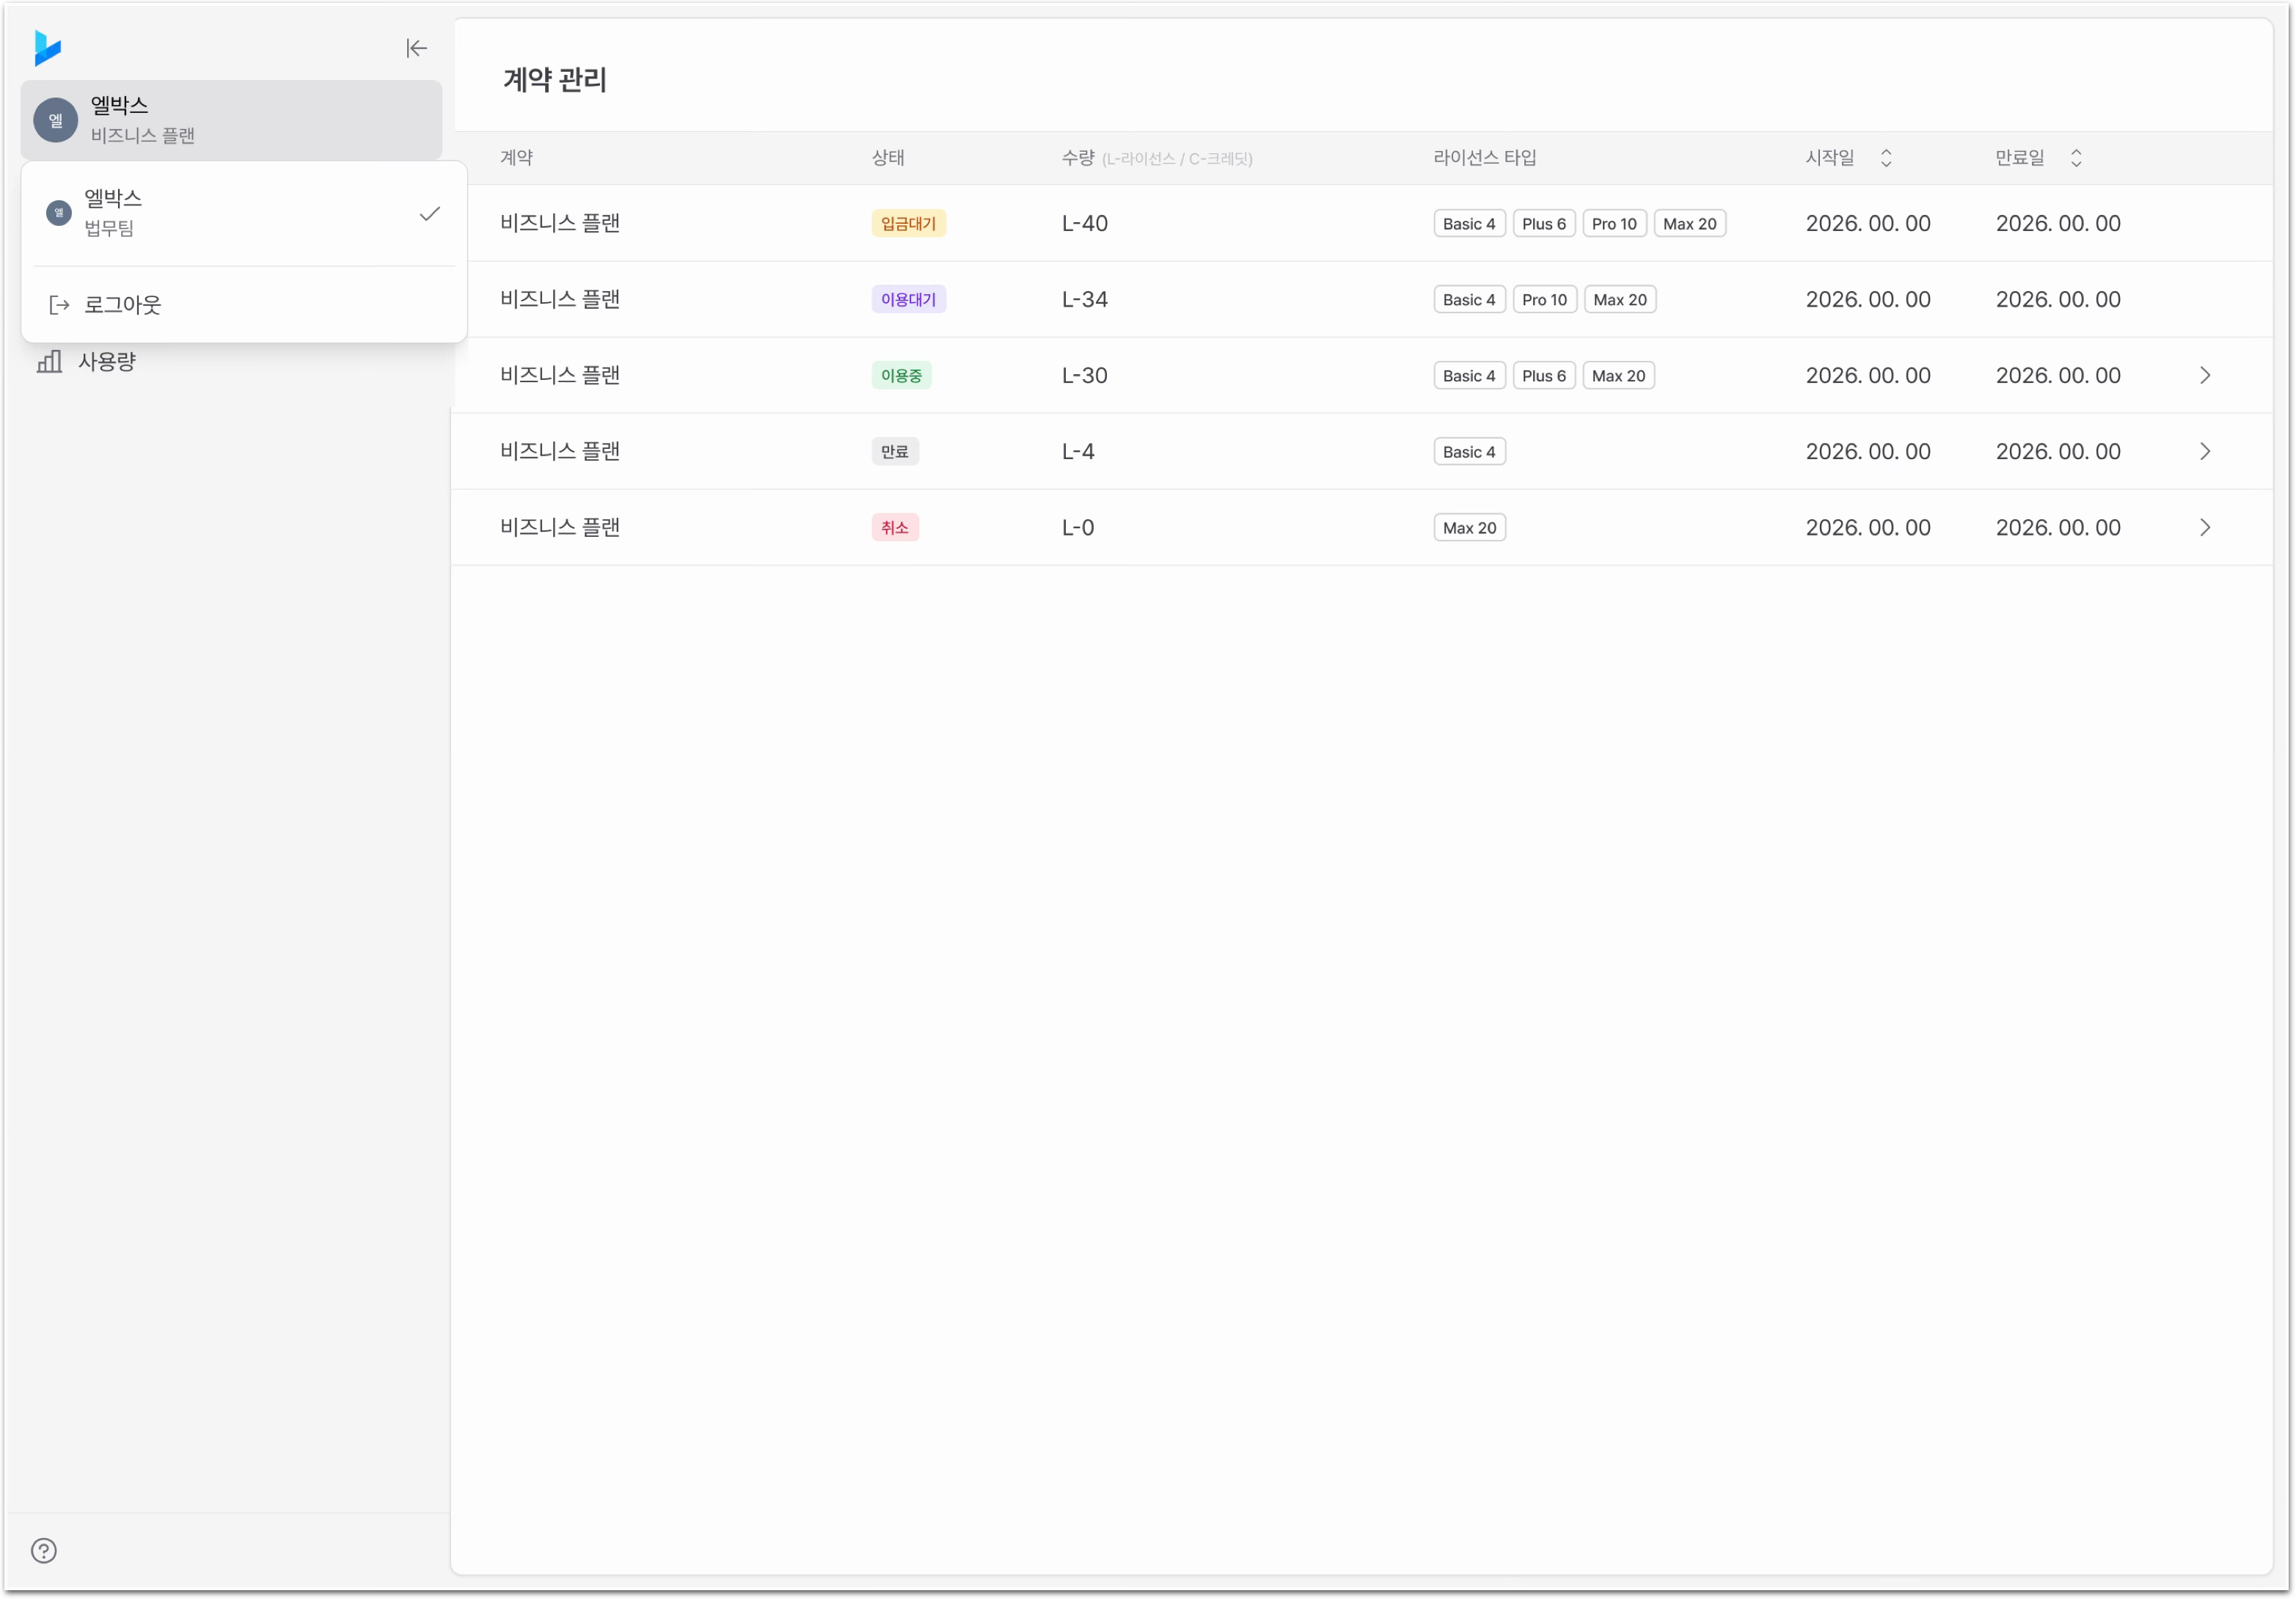The height and width of the screenshot is (1599, 2296).
Task: Expand the 만료 contract row chevron
Action: coord(2205,451)
